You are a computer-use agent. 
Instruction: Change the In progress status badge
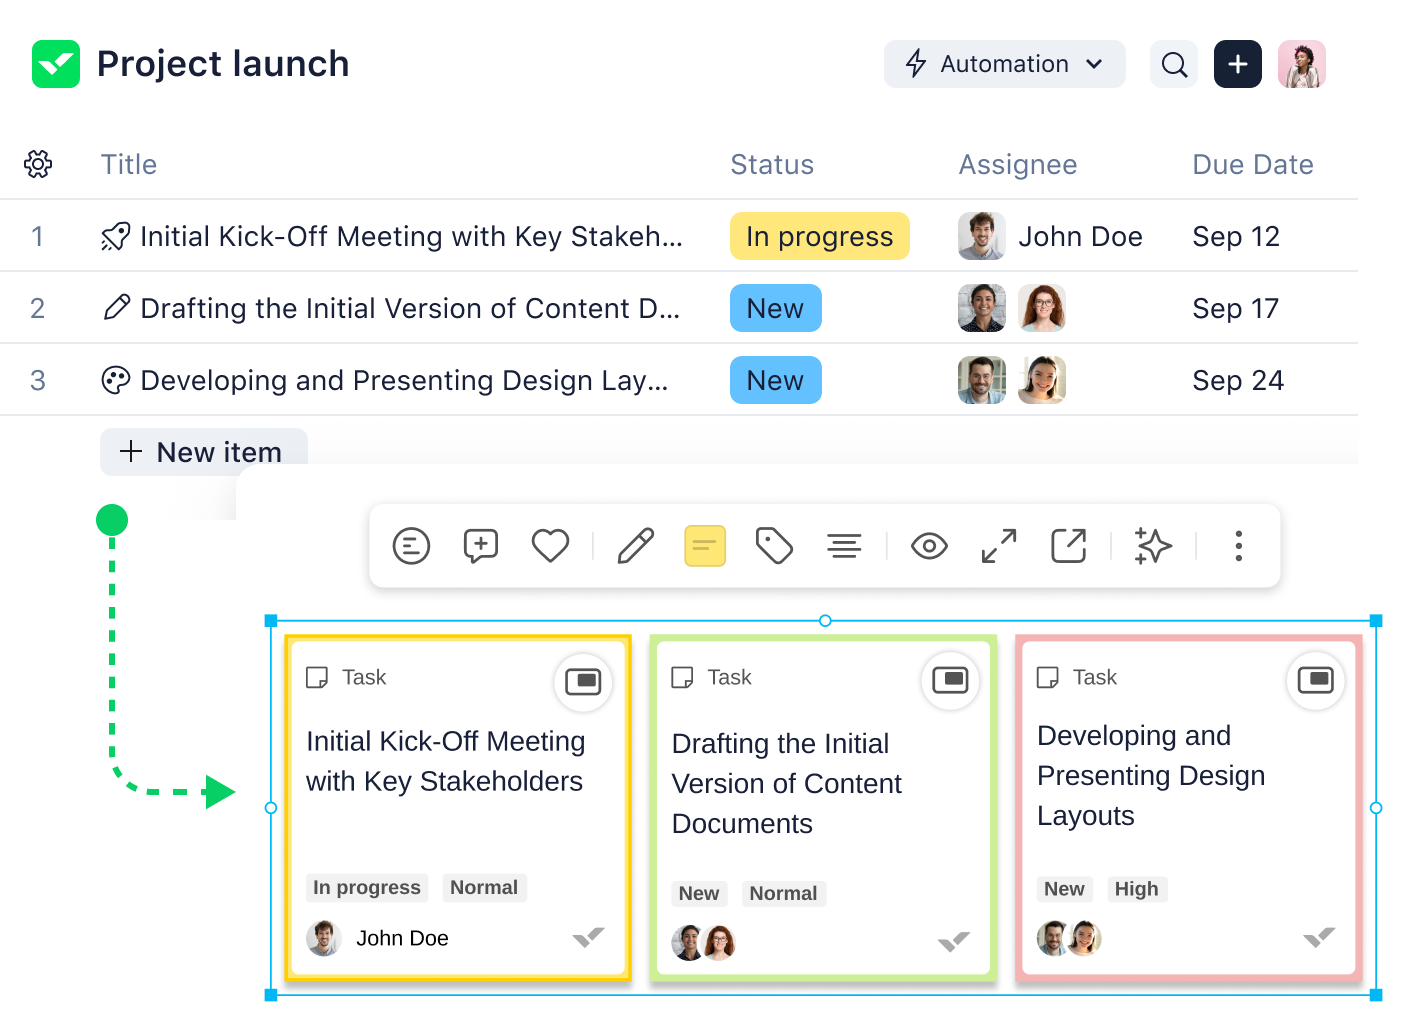tap(820, 236)
